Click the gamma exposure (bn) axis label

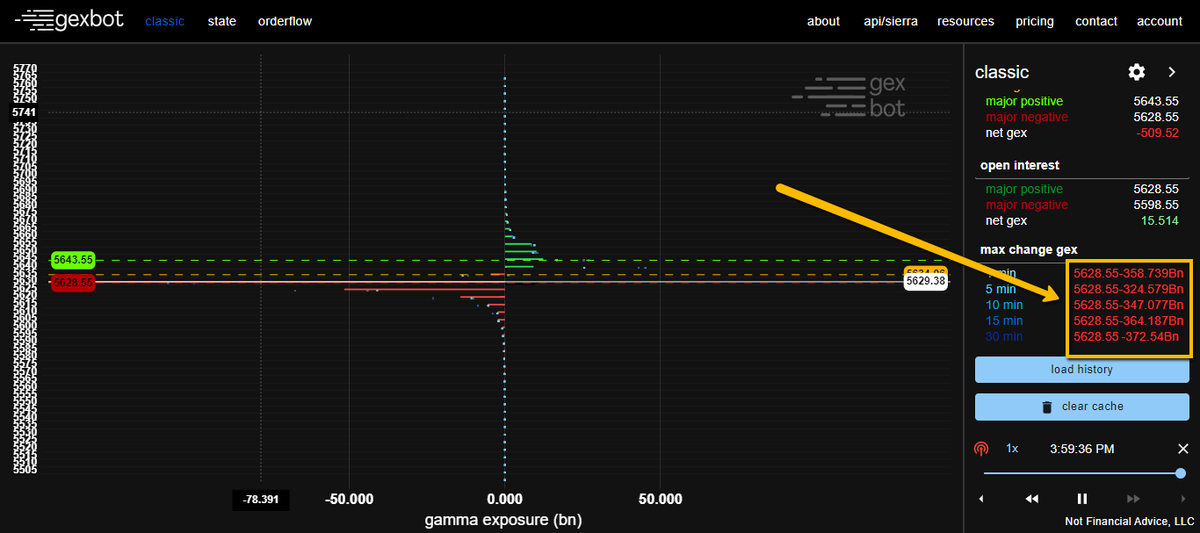[503, 520]
